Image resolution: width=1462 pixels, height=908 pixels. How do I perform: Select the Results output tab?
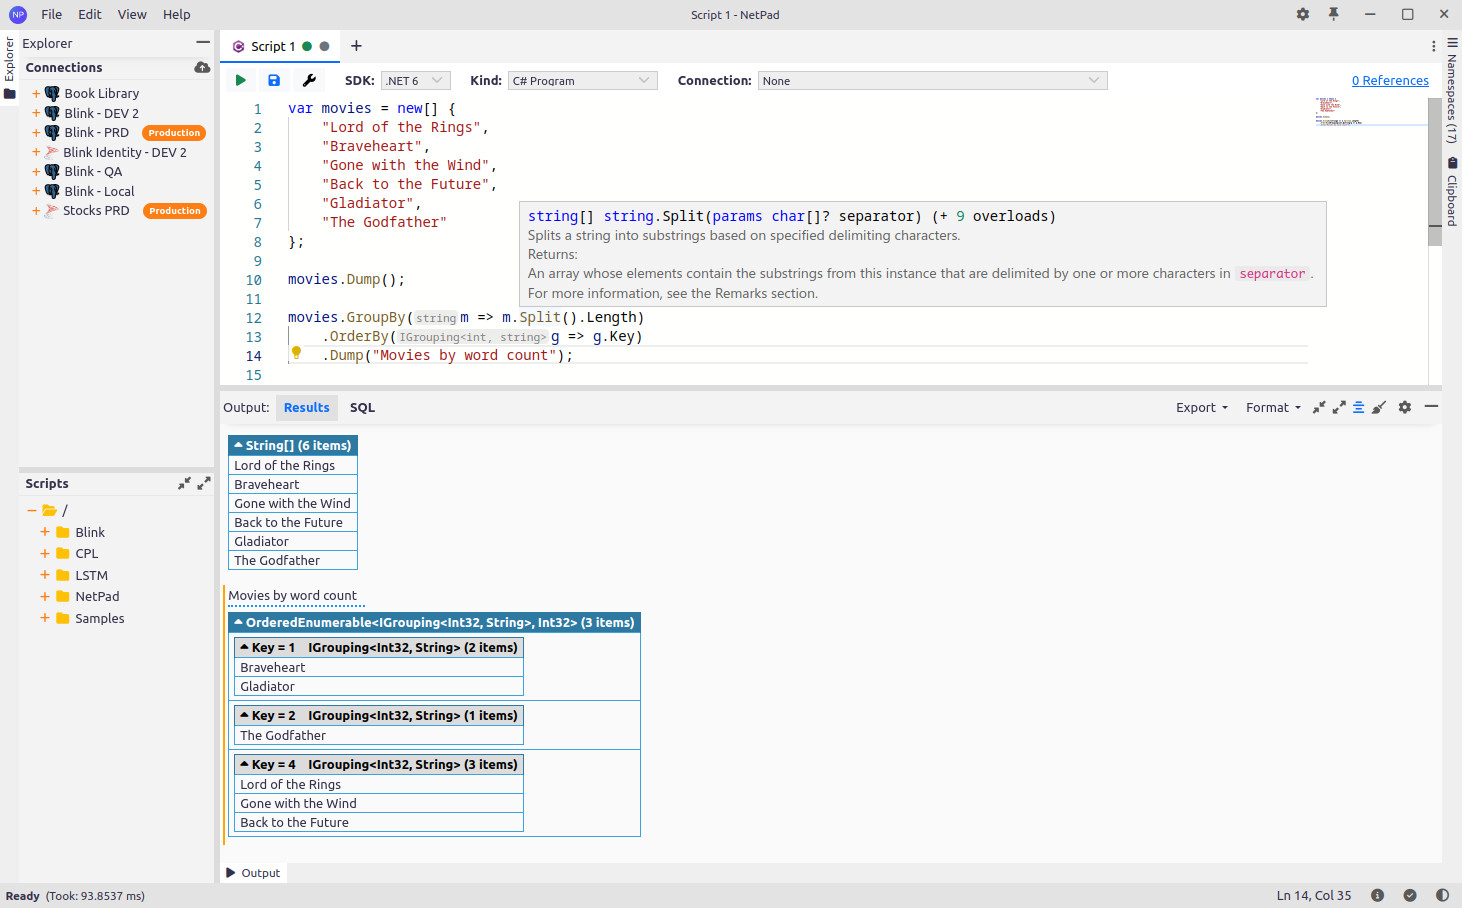[306, 407]
